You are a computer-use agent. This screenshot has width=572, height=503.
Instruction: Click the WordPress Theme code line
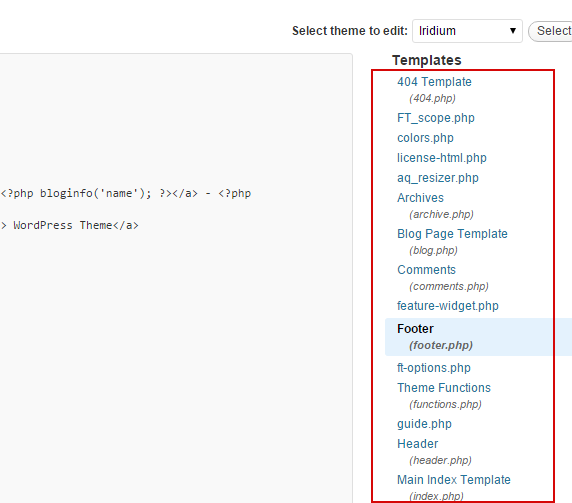(70, 225)
